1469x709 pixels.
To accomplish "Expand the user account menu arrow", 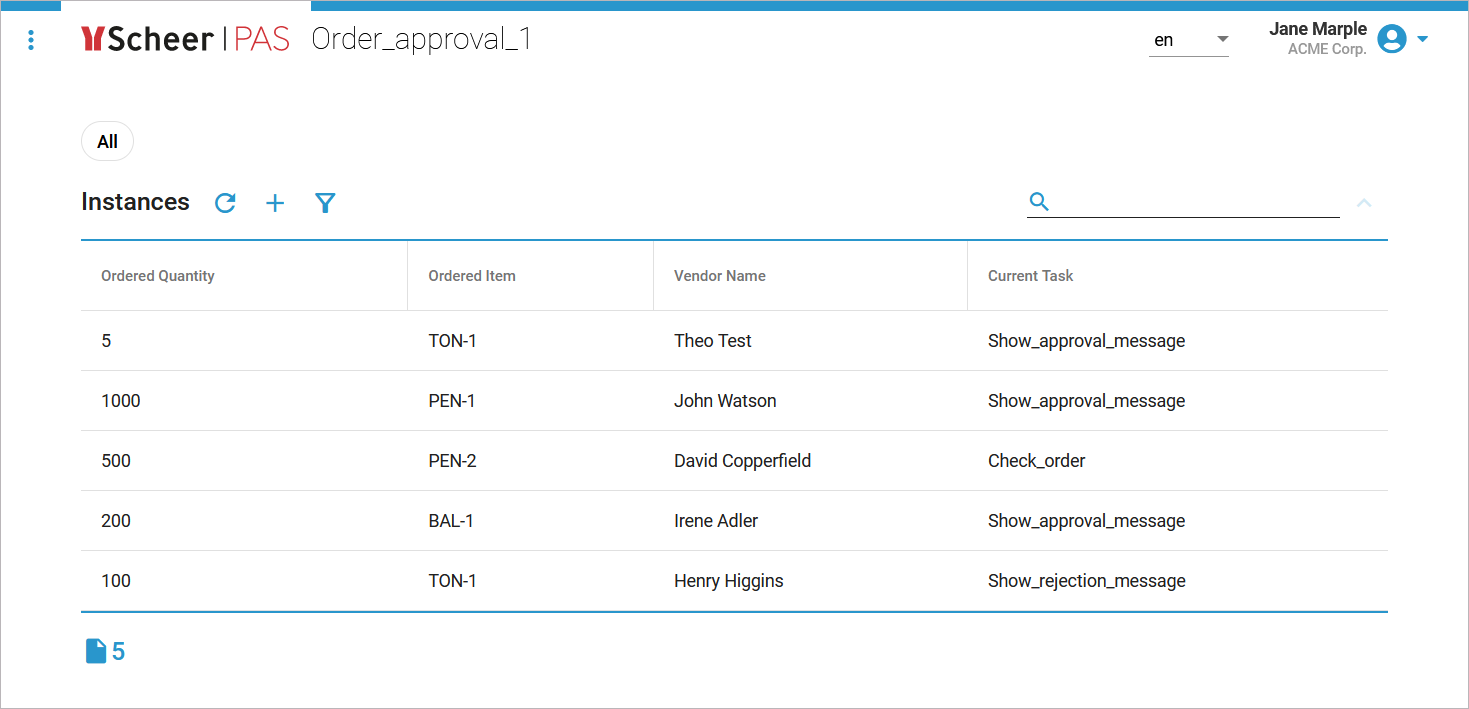I will pyautogui.click(x=1423, y=40).
